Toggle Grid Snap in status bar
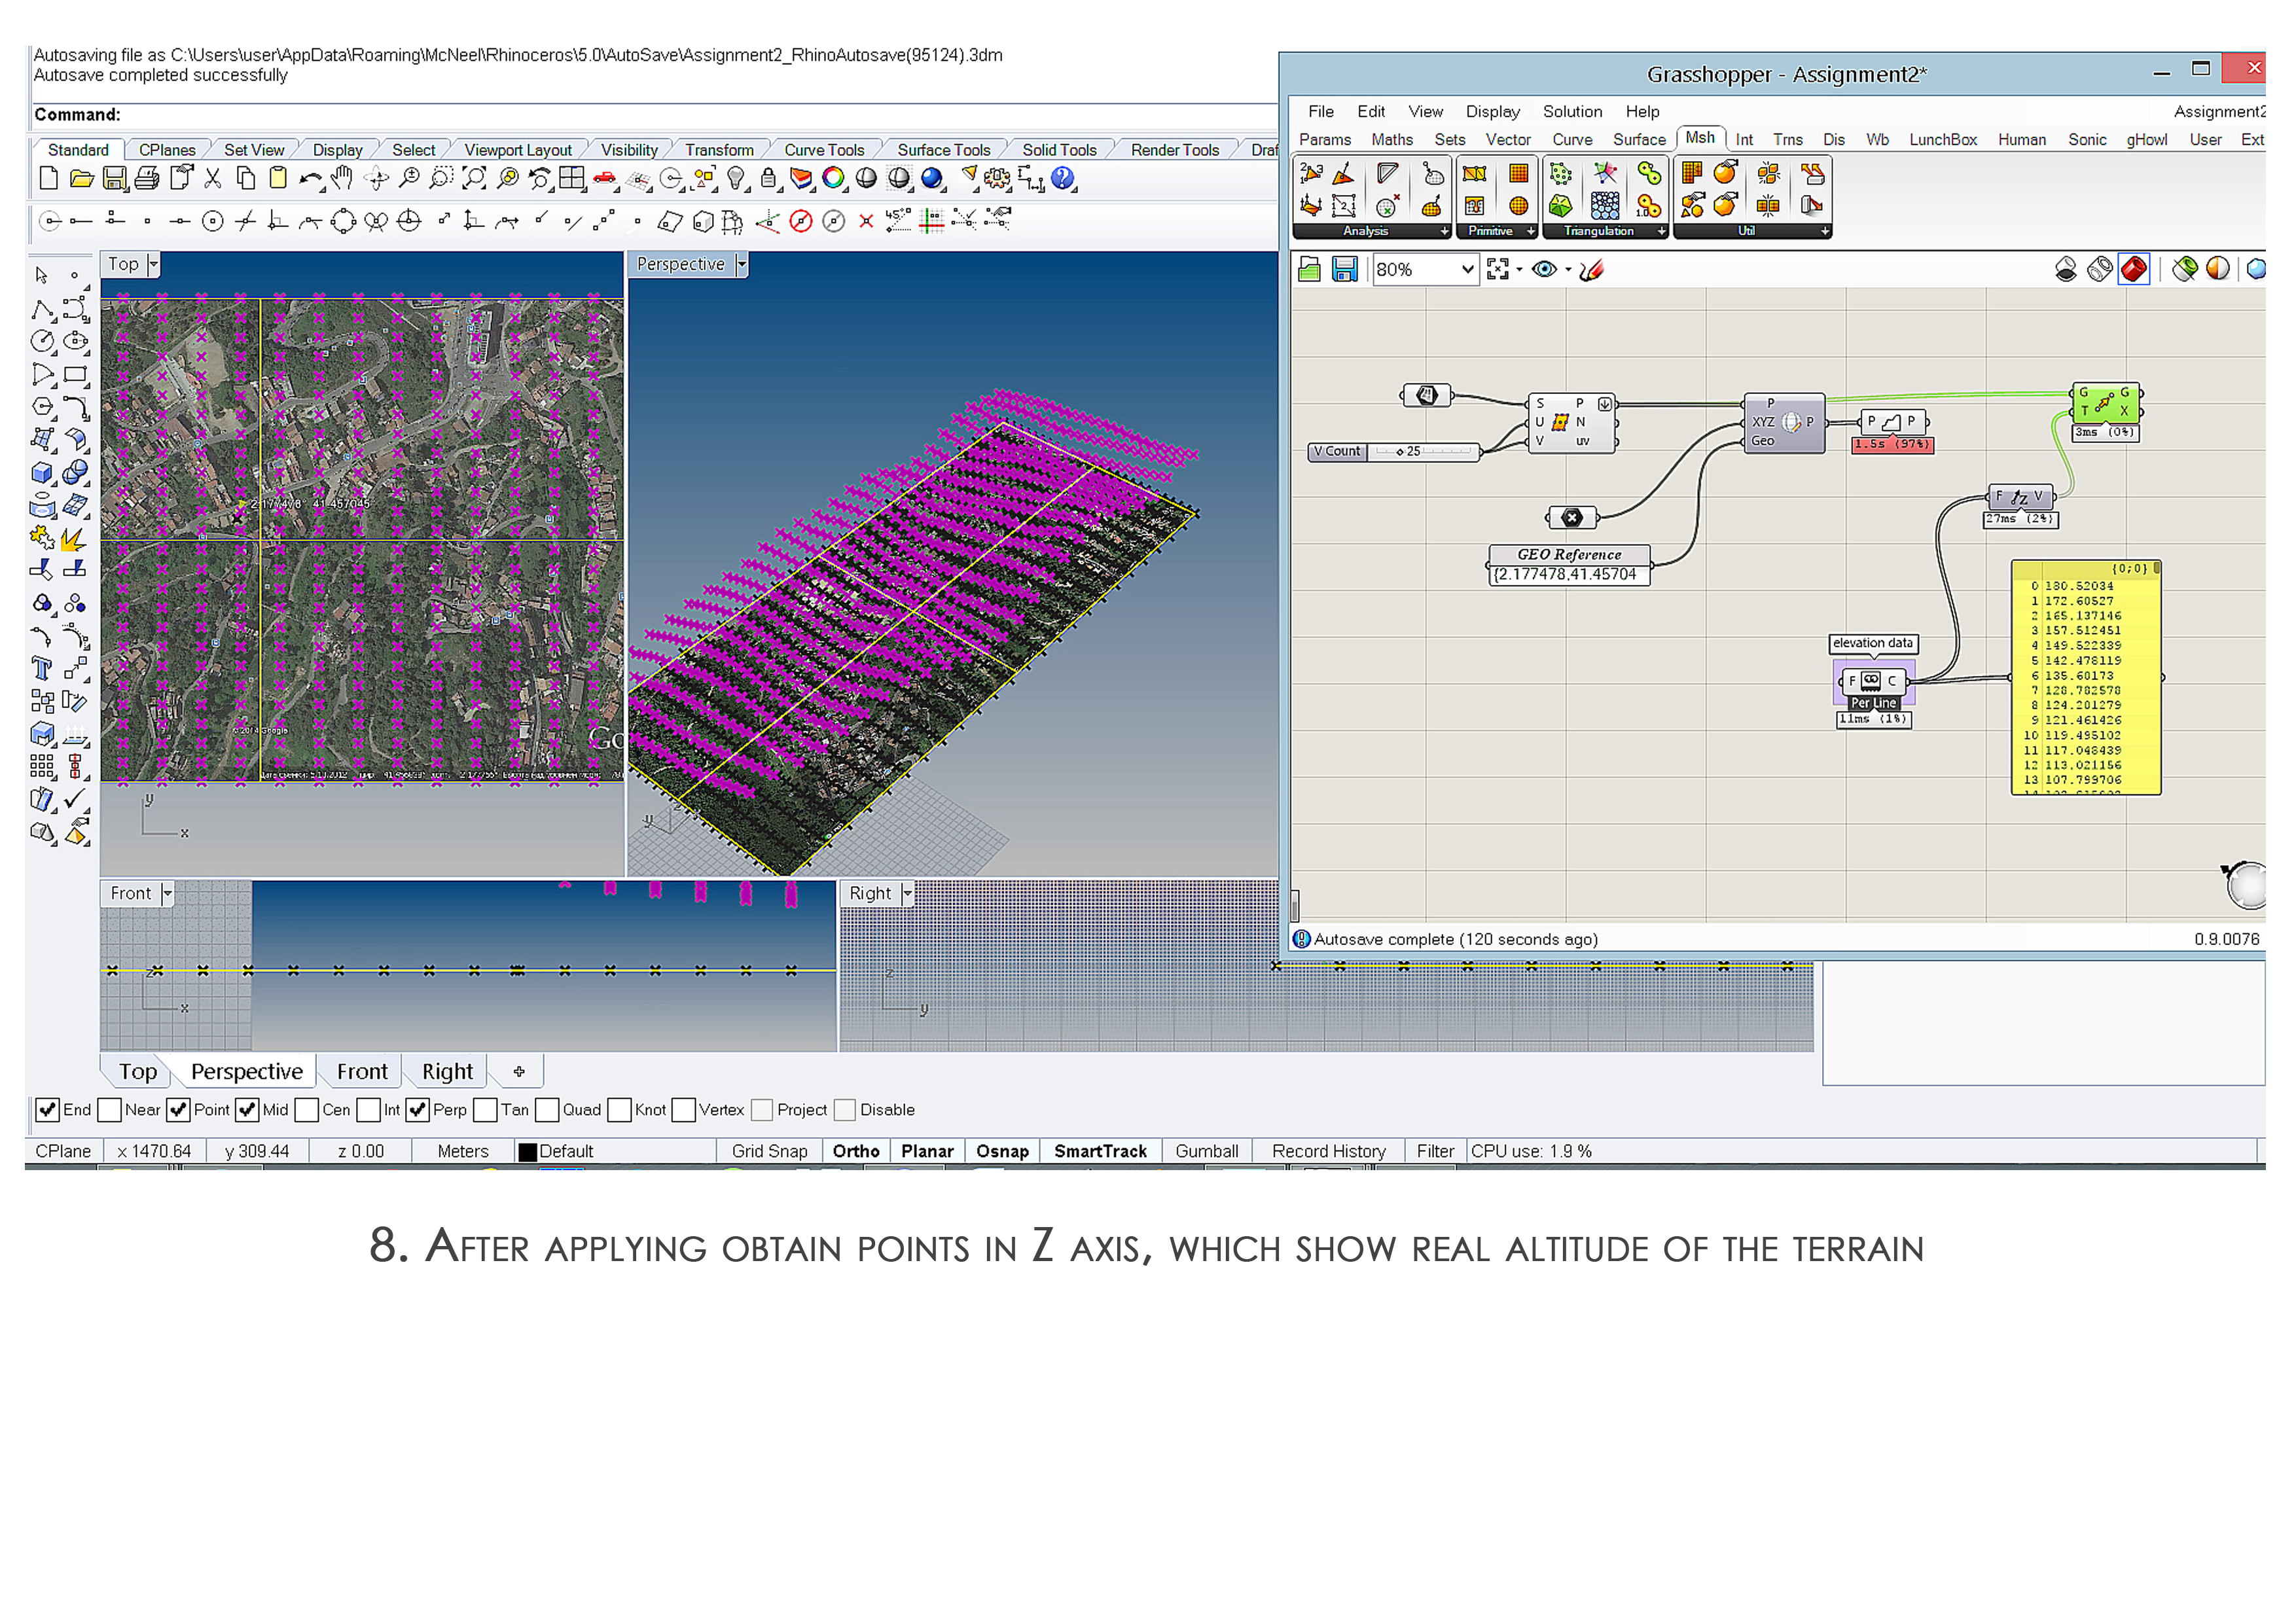 tap(768, 1151)
